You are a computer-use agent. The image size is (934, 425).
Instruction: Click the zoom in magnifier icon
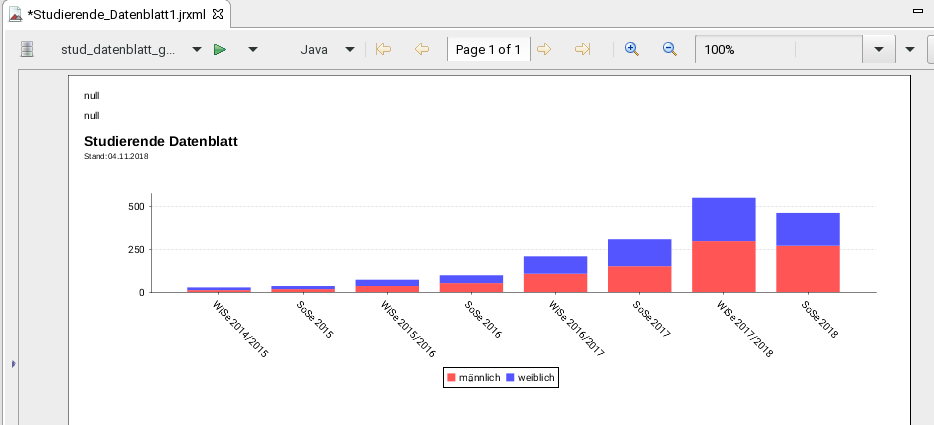pyautogui.click(x=632, y=49)
